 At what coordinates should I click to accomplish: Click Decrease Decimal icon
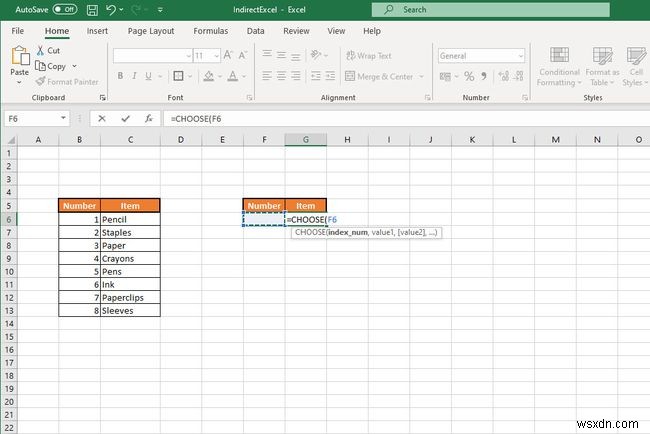tap(519, 76)
